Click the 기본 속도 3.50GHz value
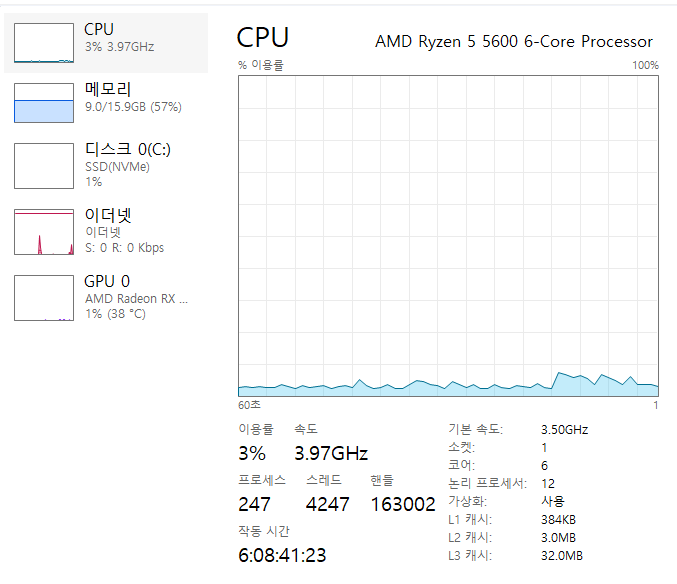This screenshot has height=584, width=677. point(564,429)
